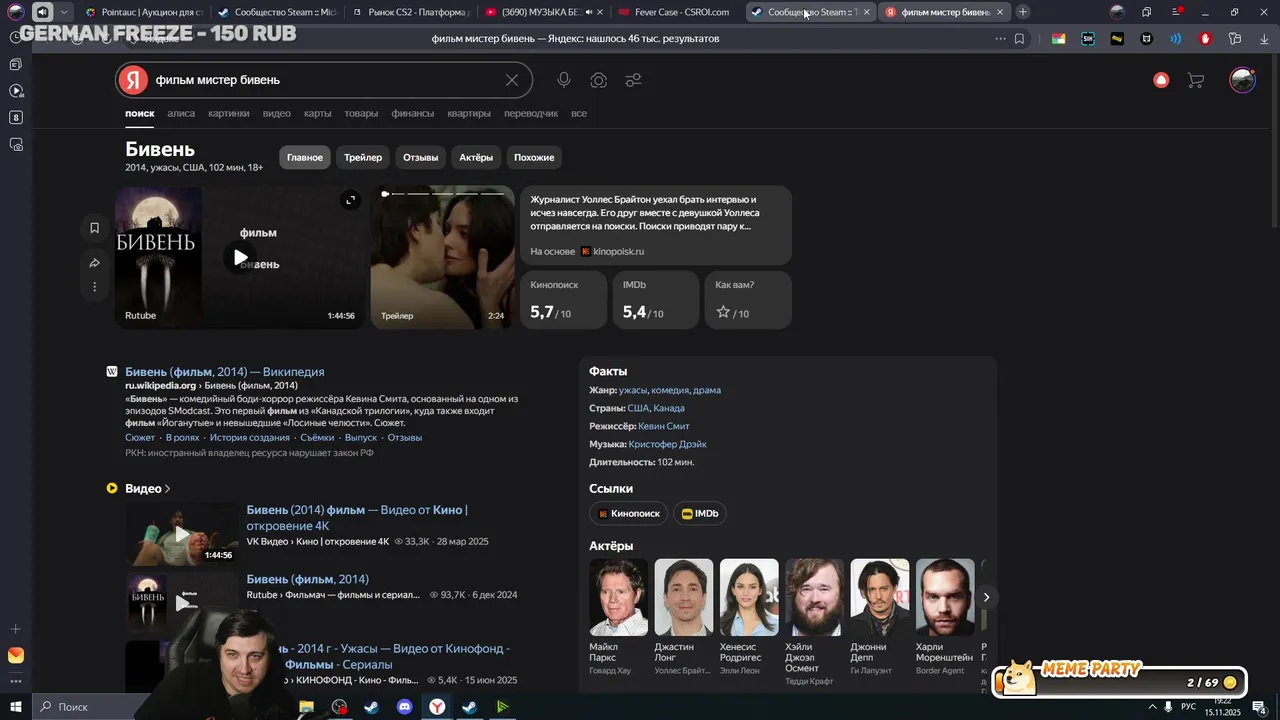Open File Explorer from taskbar
Image resolution: width=1280 pixels, height=720 pixels.
306,707
